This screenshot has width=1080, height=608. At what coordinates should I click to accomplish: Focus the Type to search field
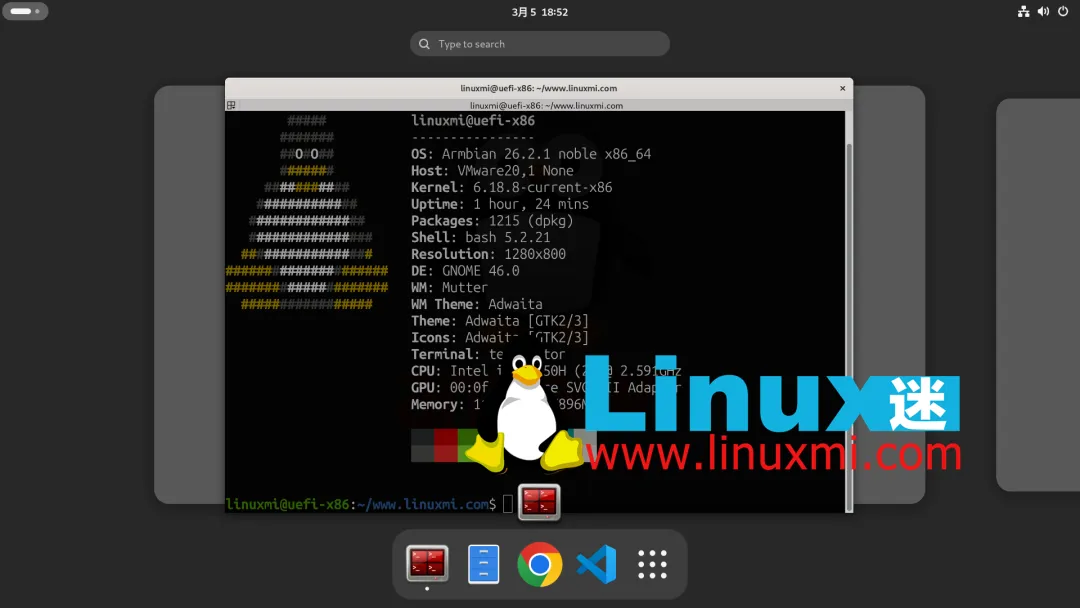click(x=539, y=43)
